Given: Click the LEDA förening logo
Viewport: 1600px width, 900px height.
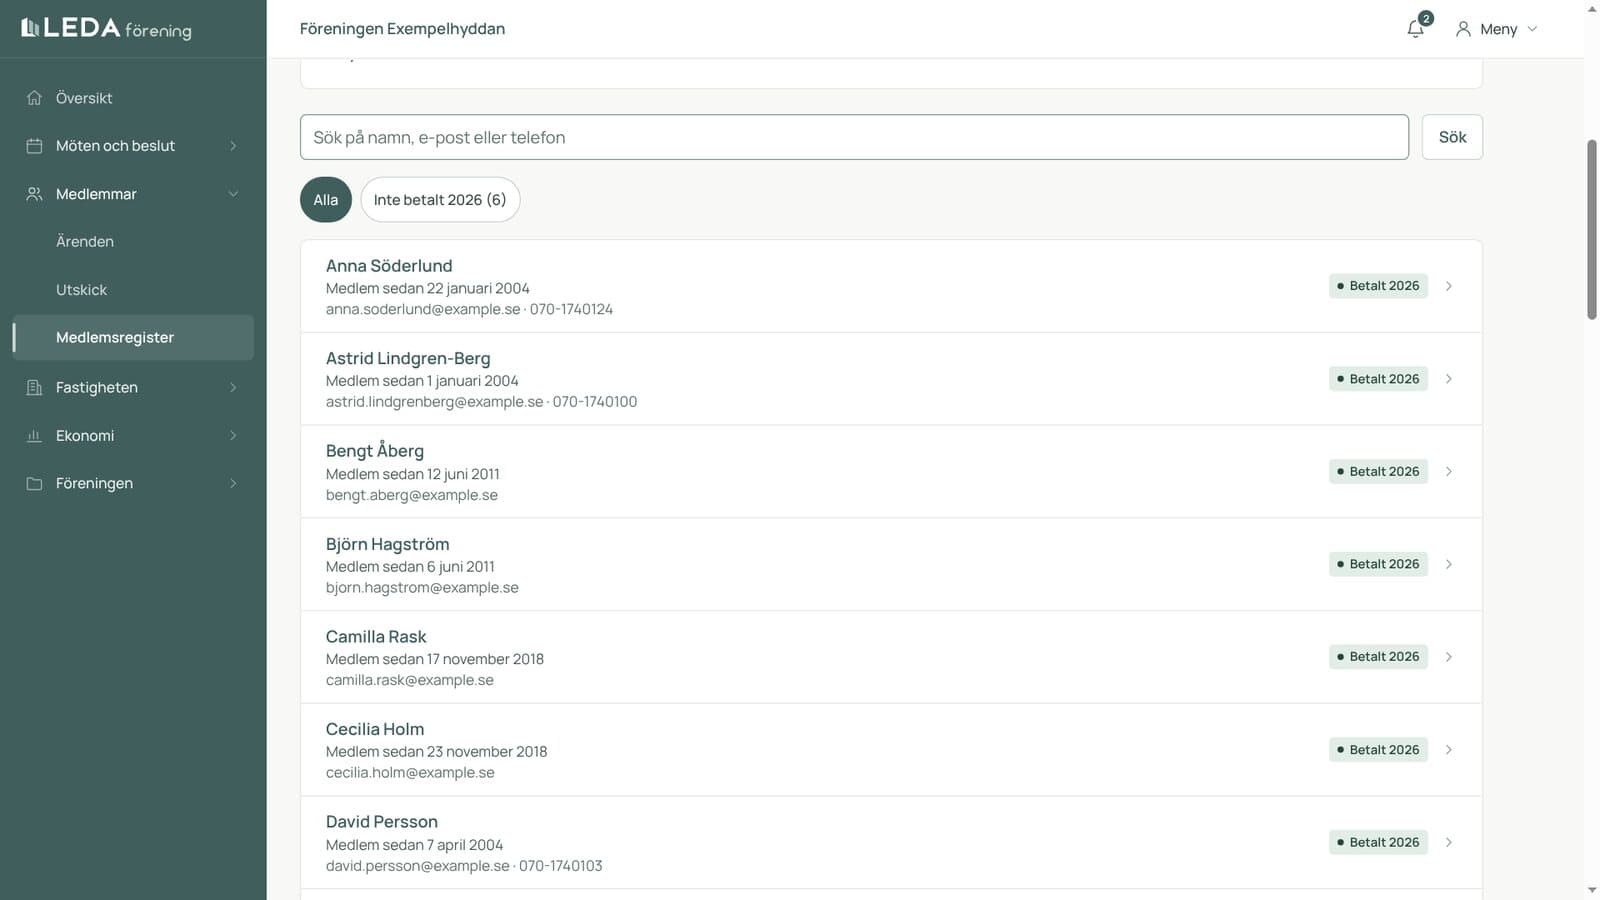Looking at the screenshot, I should coord(106,28).
